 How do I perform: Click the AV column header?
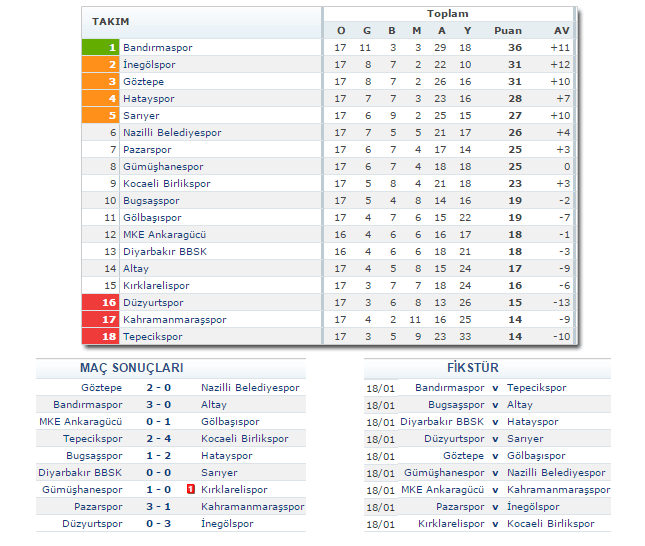click(x=561, y=30)
